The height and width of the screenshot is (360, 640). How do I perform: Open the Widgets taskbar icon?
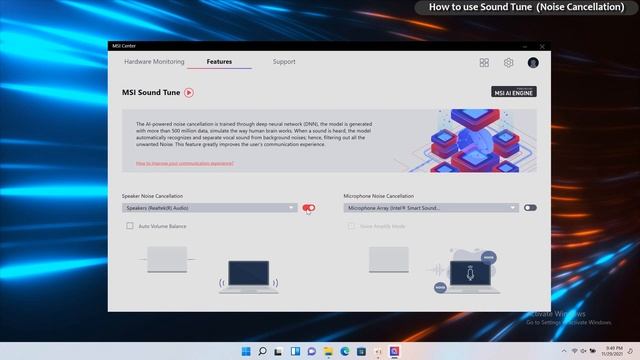click(x=295, y=351)
